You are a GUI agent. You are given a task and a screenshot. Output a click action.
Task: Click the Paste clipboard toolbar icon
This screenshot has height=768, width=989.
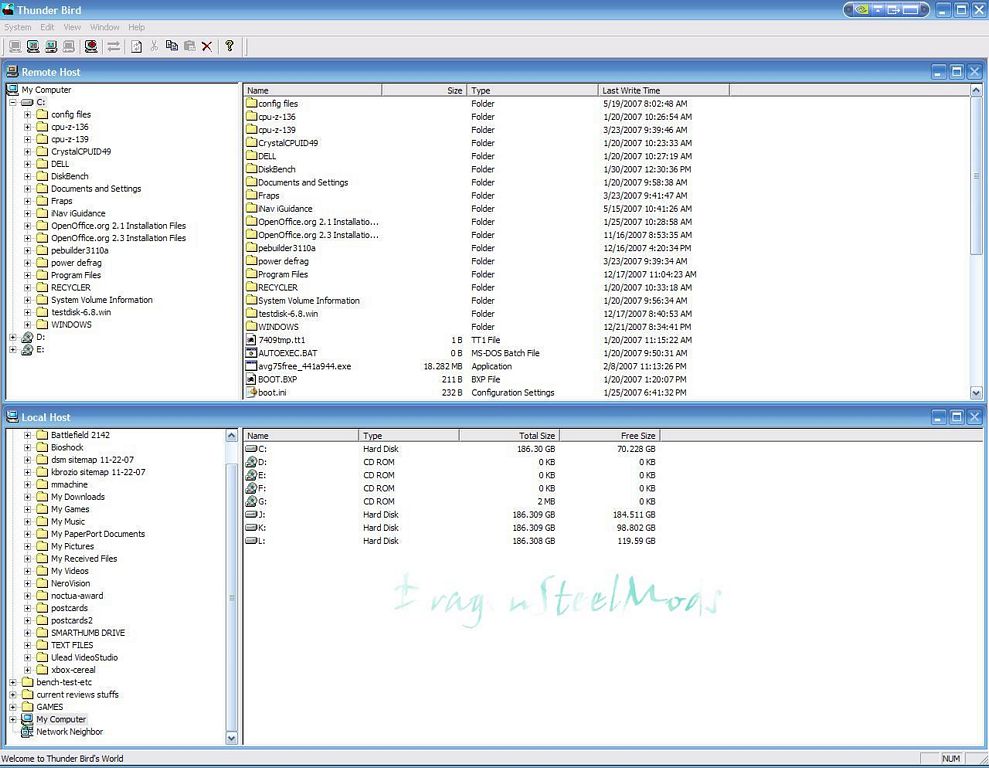coord(189,46)
